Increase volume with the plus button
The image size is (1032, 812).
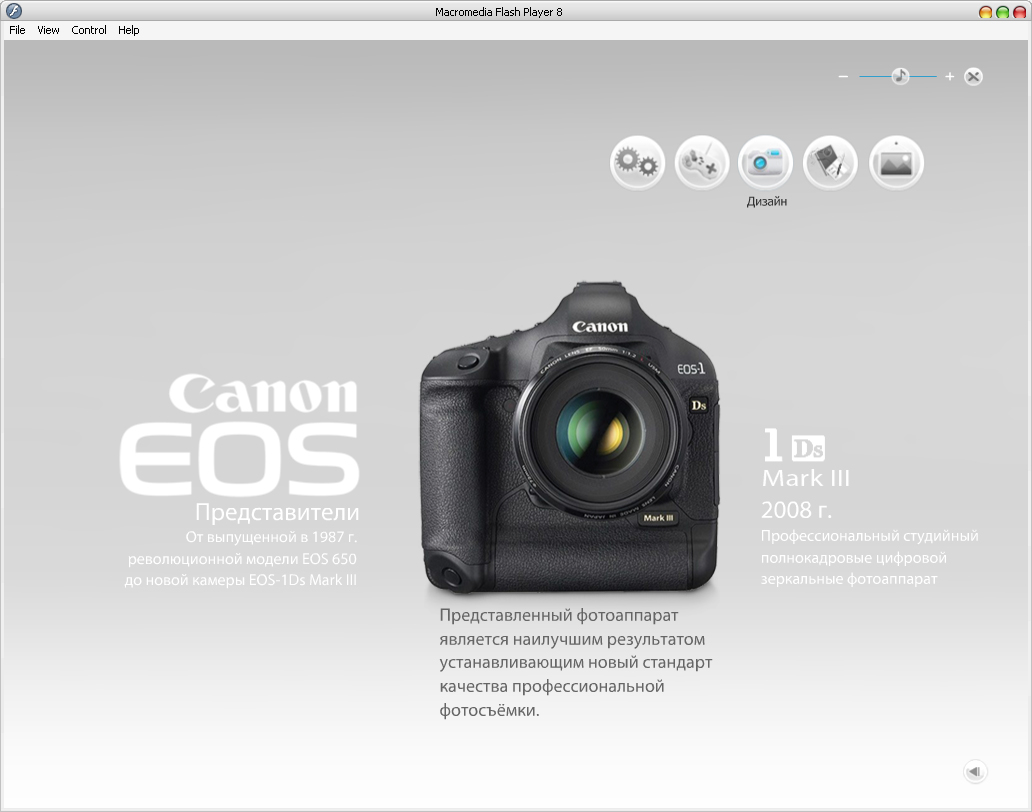[x=950, y=75]
